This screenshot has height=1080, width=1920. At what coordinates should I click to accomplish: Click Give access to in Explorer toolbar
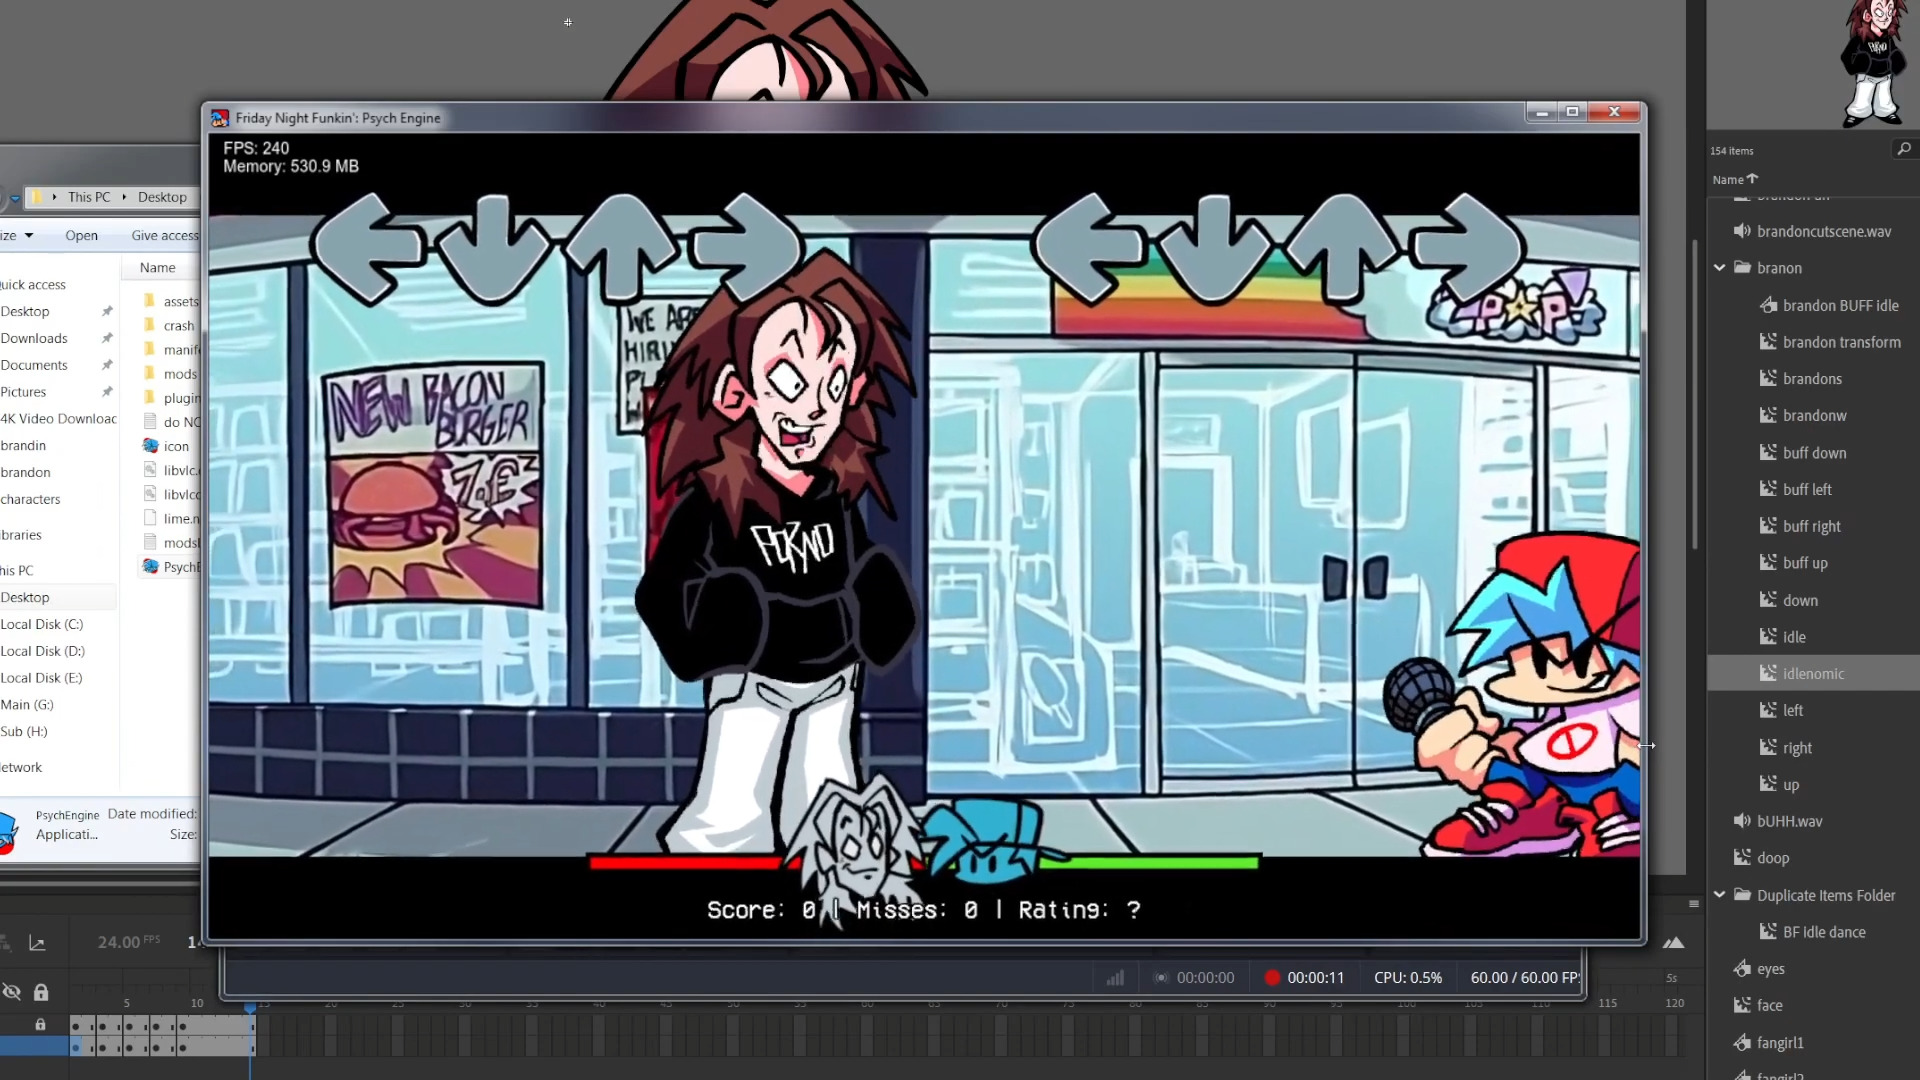pos(165,236)
